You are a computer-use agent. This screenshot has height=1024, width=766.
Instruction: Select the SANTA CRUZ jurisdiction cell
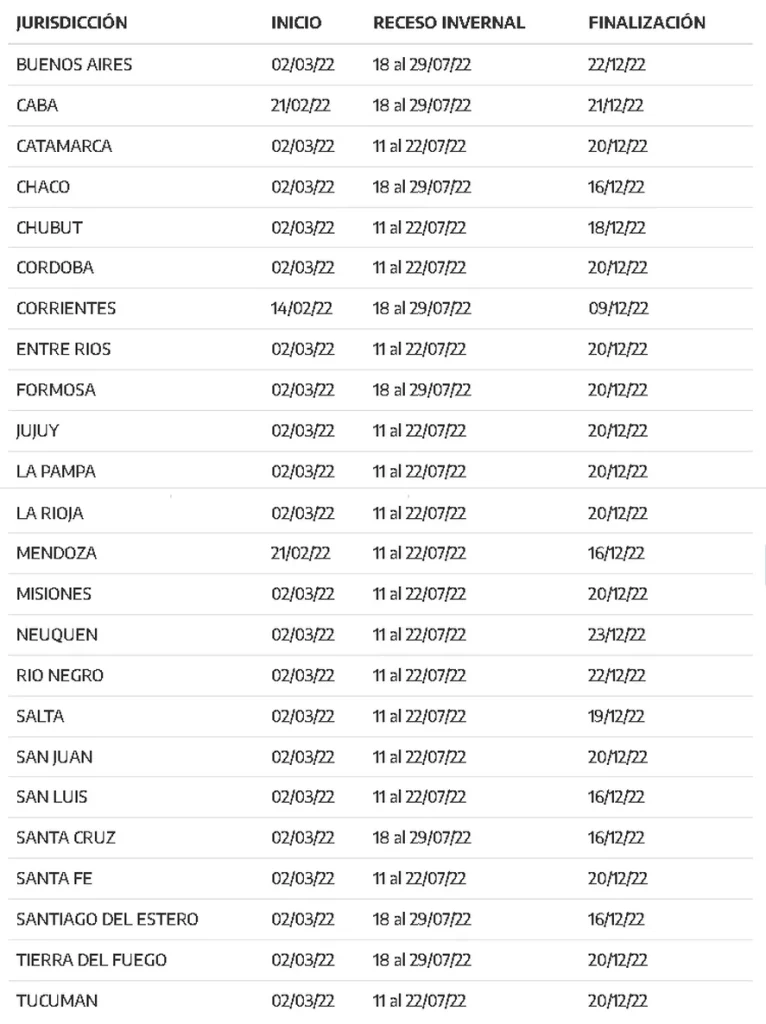(x=66, y=838)
